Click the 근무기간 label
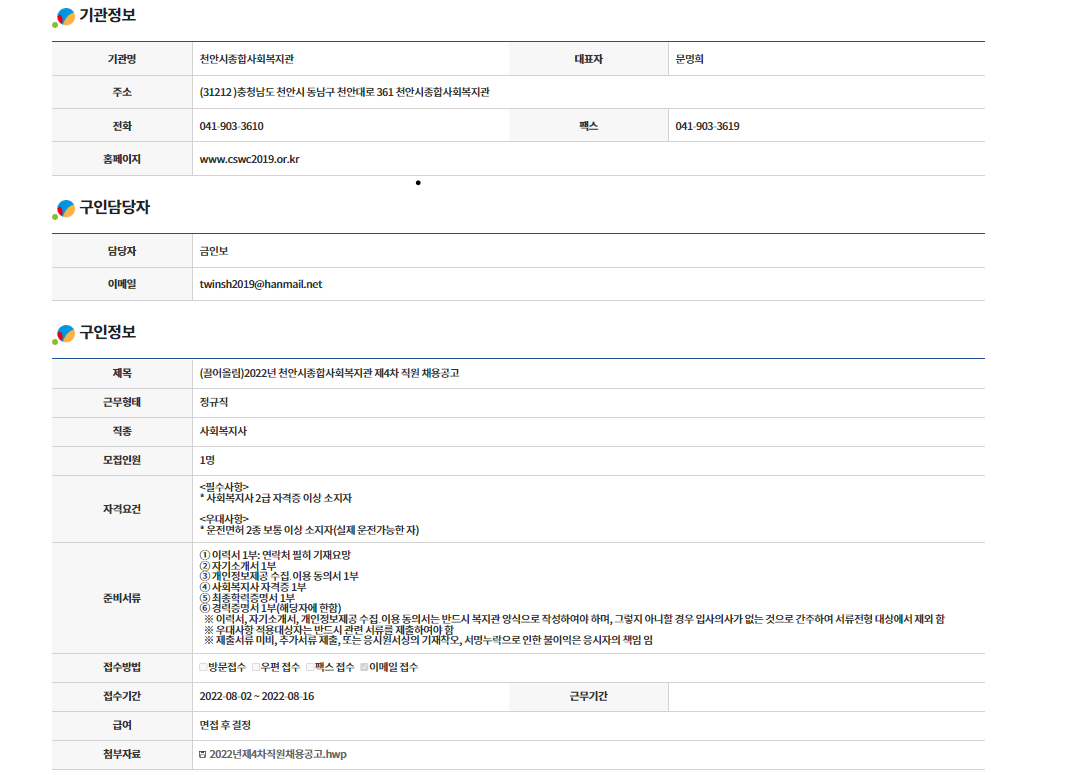This screenshot has width=1071, height=775. point(589,696)
